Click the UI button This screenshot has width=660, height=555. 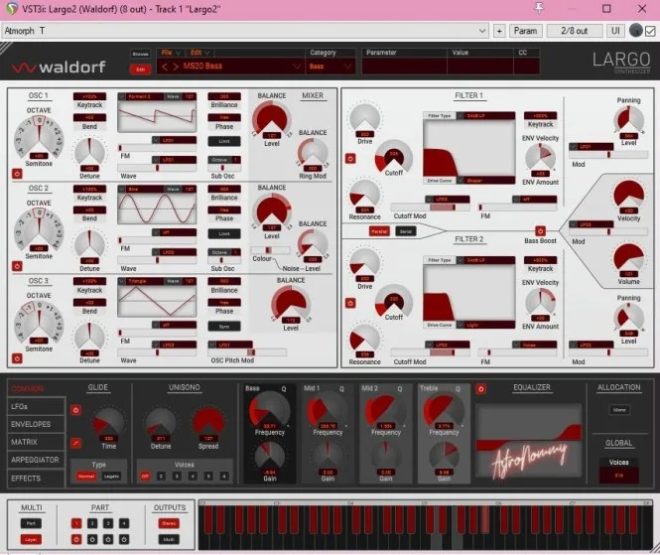pyautogui.click(x=615, y=31)
